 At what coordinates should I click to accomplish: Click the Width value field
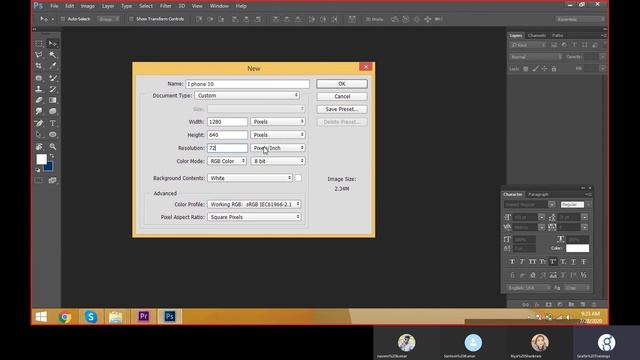point(227,122)
